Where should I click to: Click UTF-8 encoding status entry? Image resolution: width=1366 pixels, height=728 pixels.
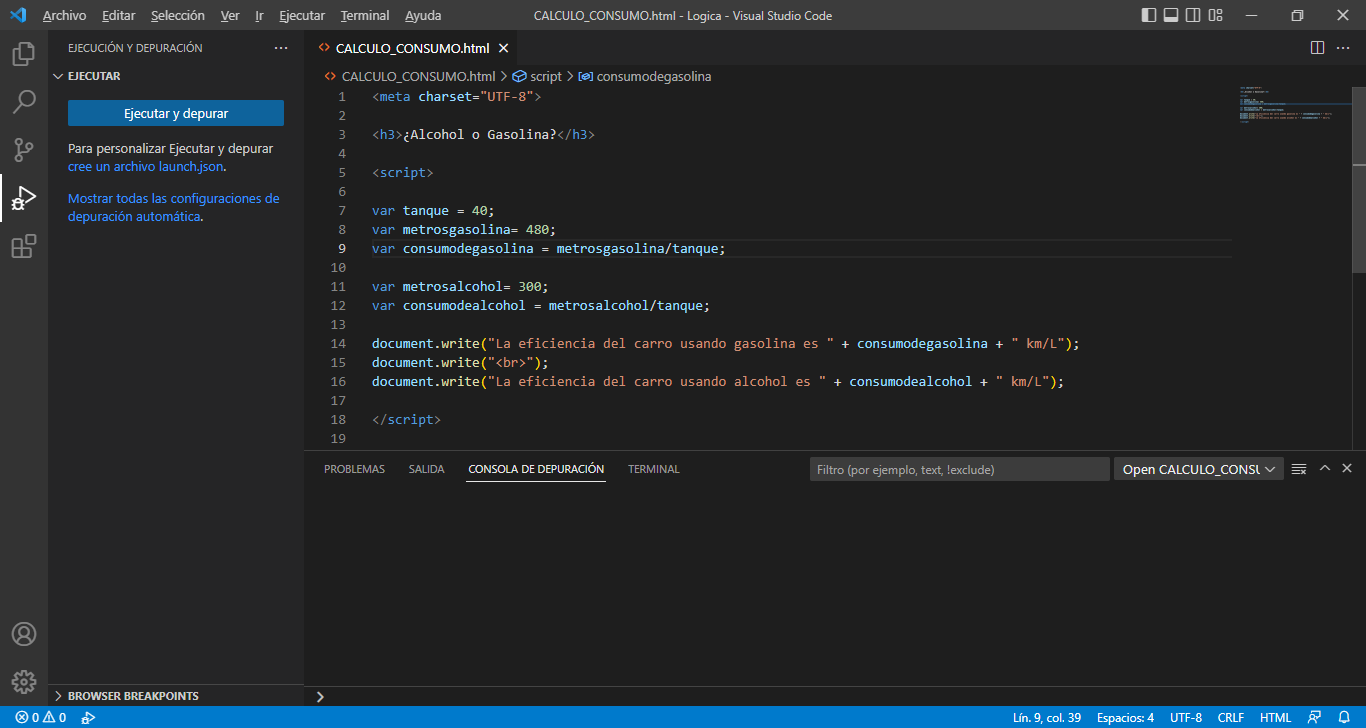coord(1186,718)
